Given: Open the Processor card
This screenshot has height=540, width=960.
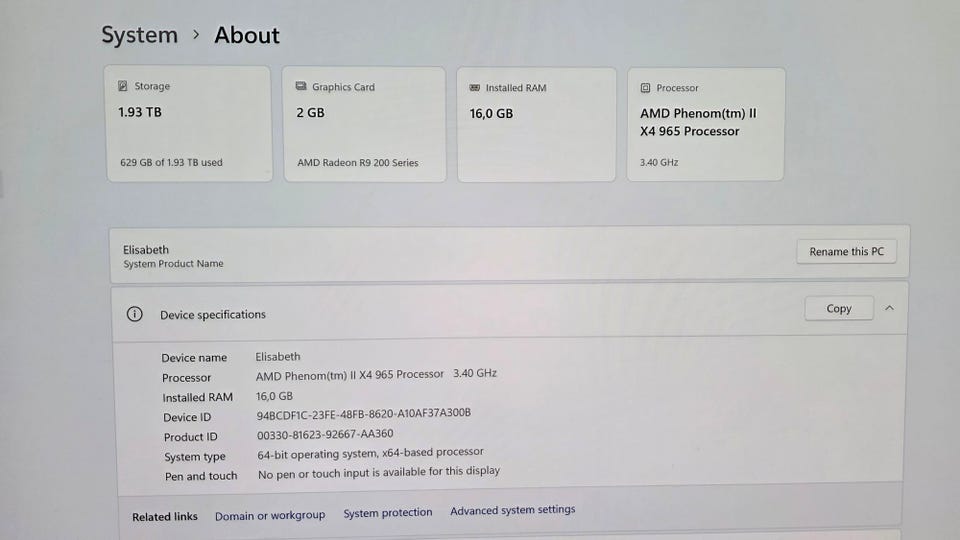Looking at the screenshot, I should click(x=705, y=124).
